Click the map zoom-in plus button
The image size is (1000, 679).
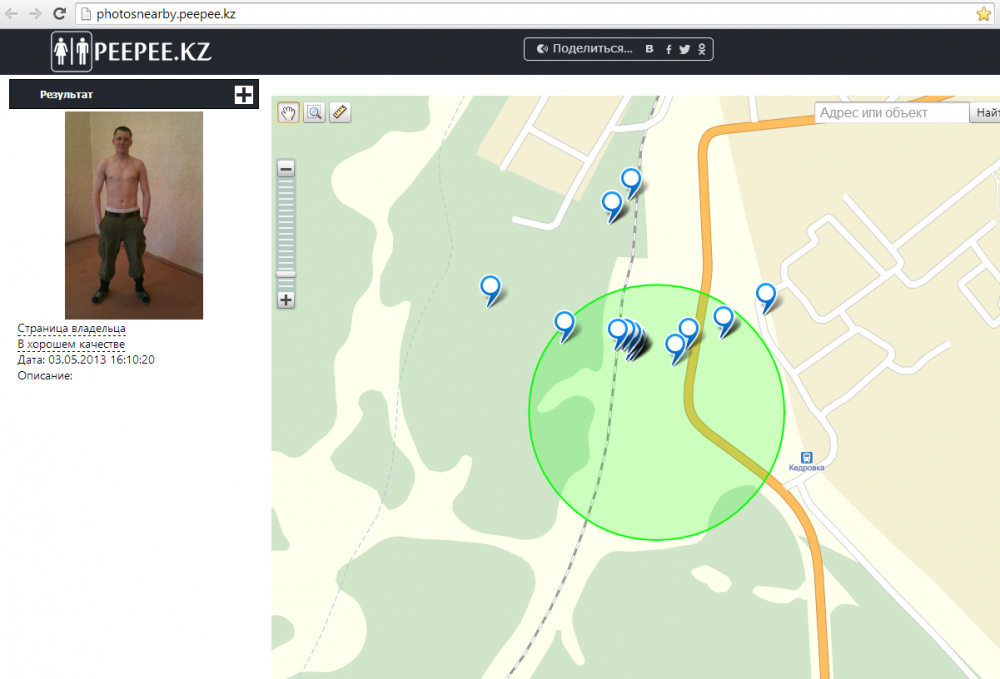[286, 300]
